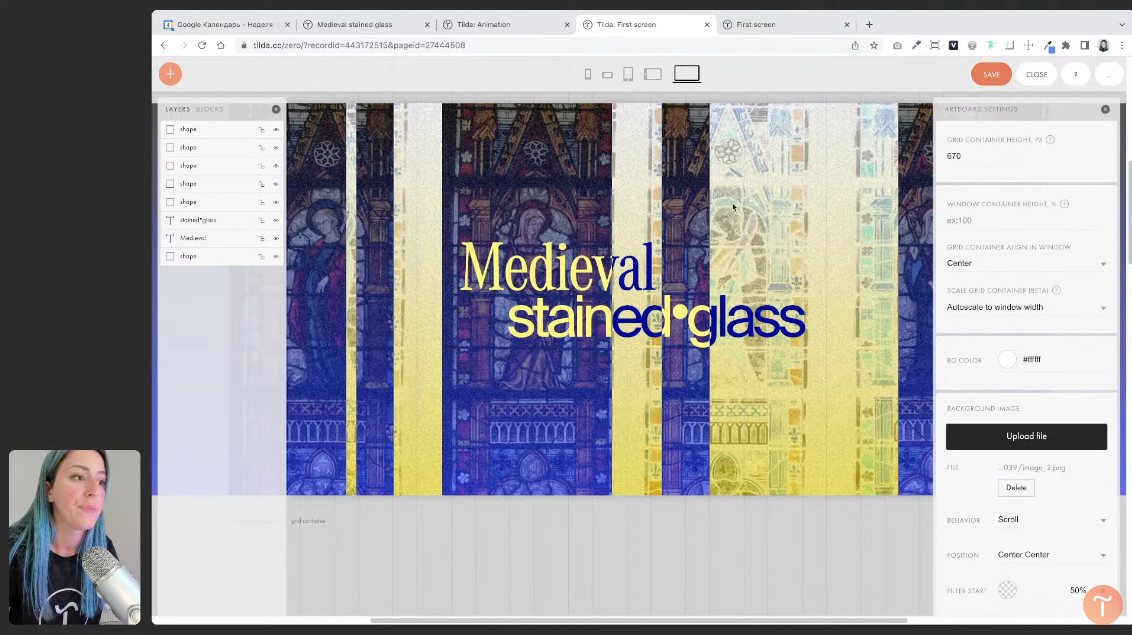
Task: Click the dark V extension icon
Action: click(953, 45)
